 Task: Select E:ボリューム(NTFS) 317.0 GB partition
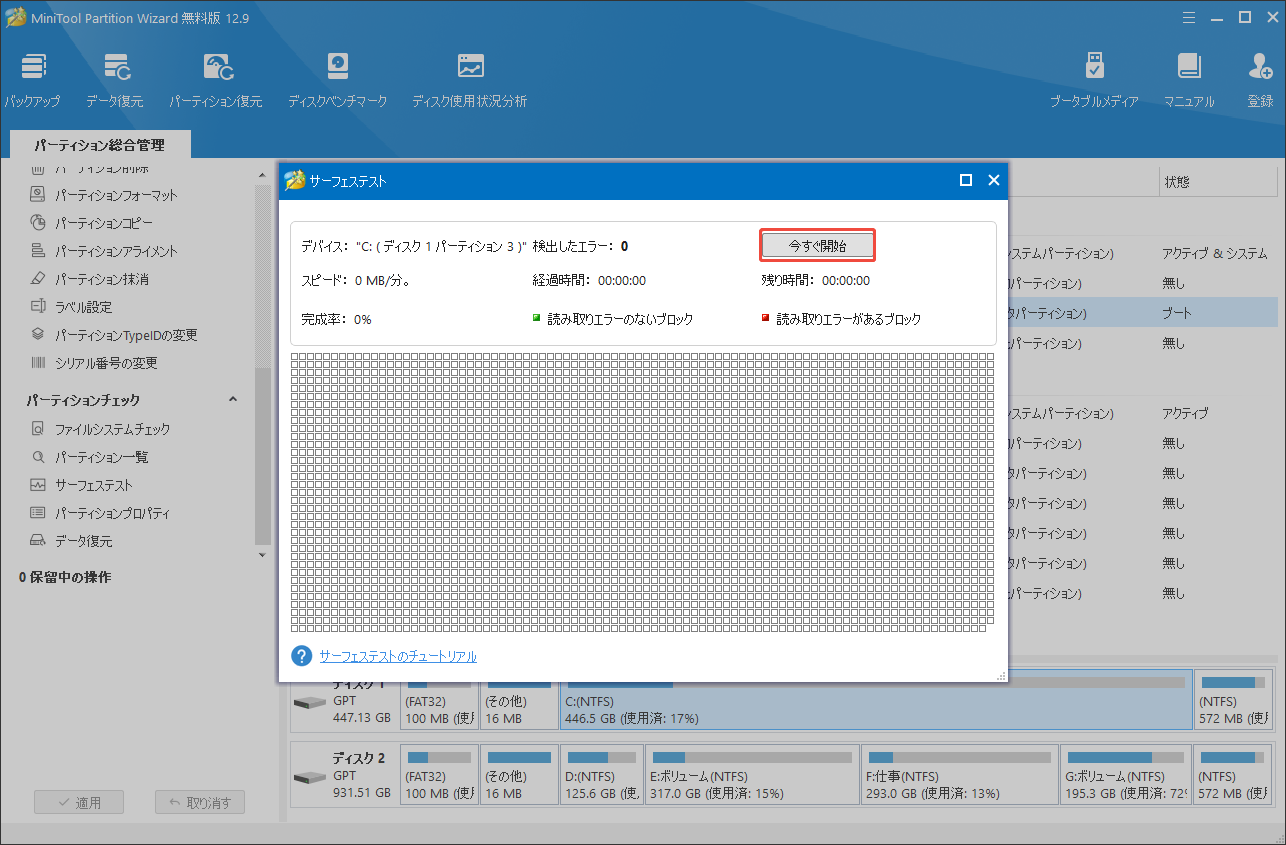click(751, 773)
